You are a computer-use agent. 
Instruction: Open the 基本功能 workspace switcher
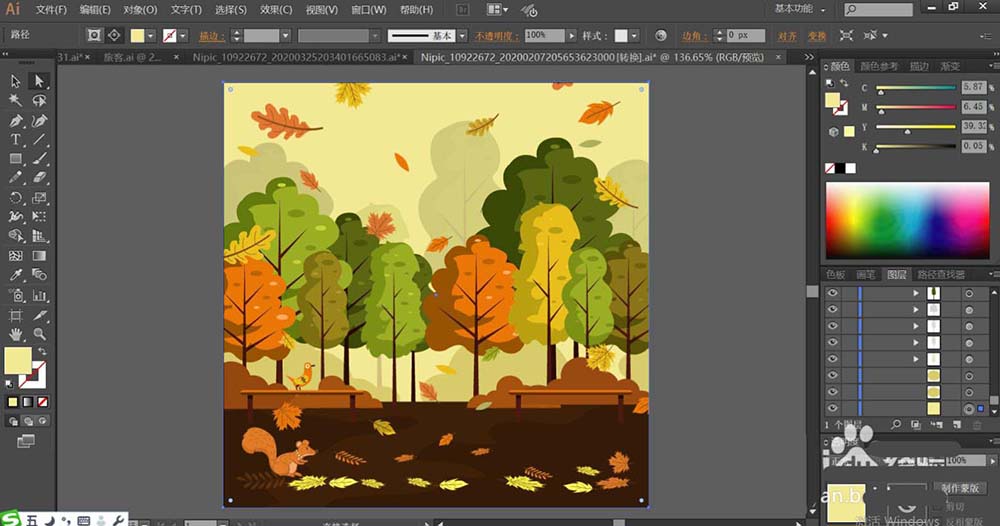coord(800,9)
